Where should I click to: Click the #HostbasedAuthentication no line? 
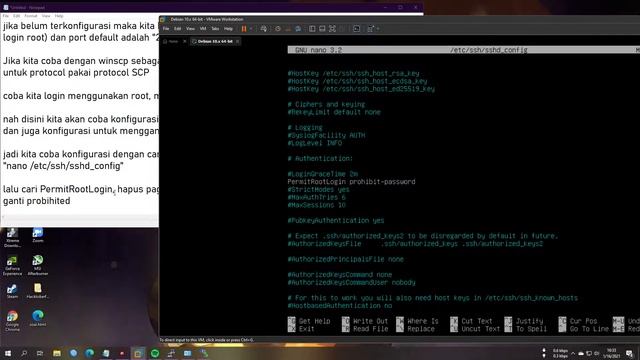[x=340, y=306]
